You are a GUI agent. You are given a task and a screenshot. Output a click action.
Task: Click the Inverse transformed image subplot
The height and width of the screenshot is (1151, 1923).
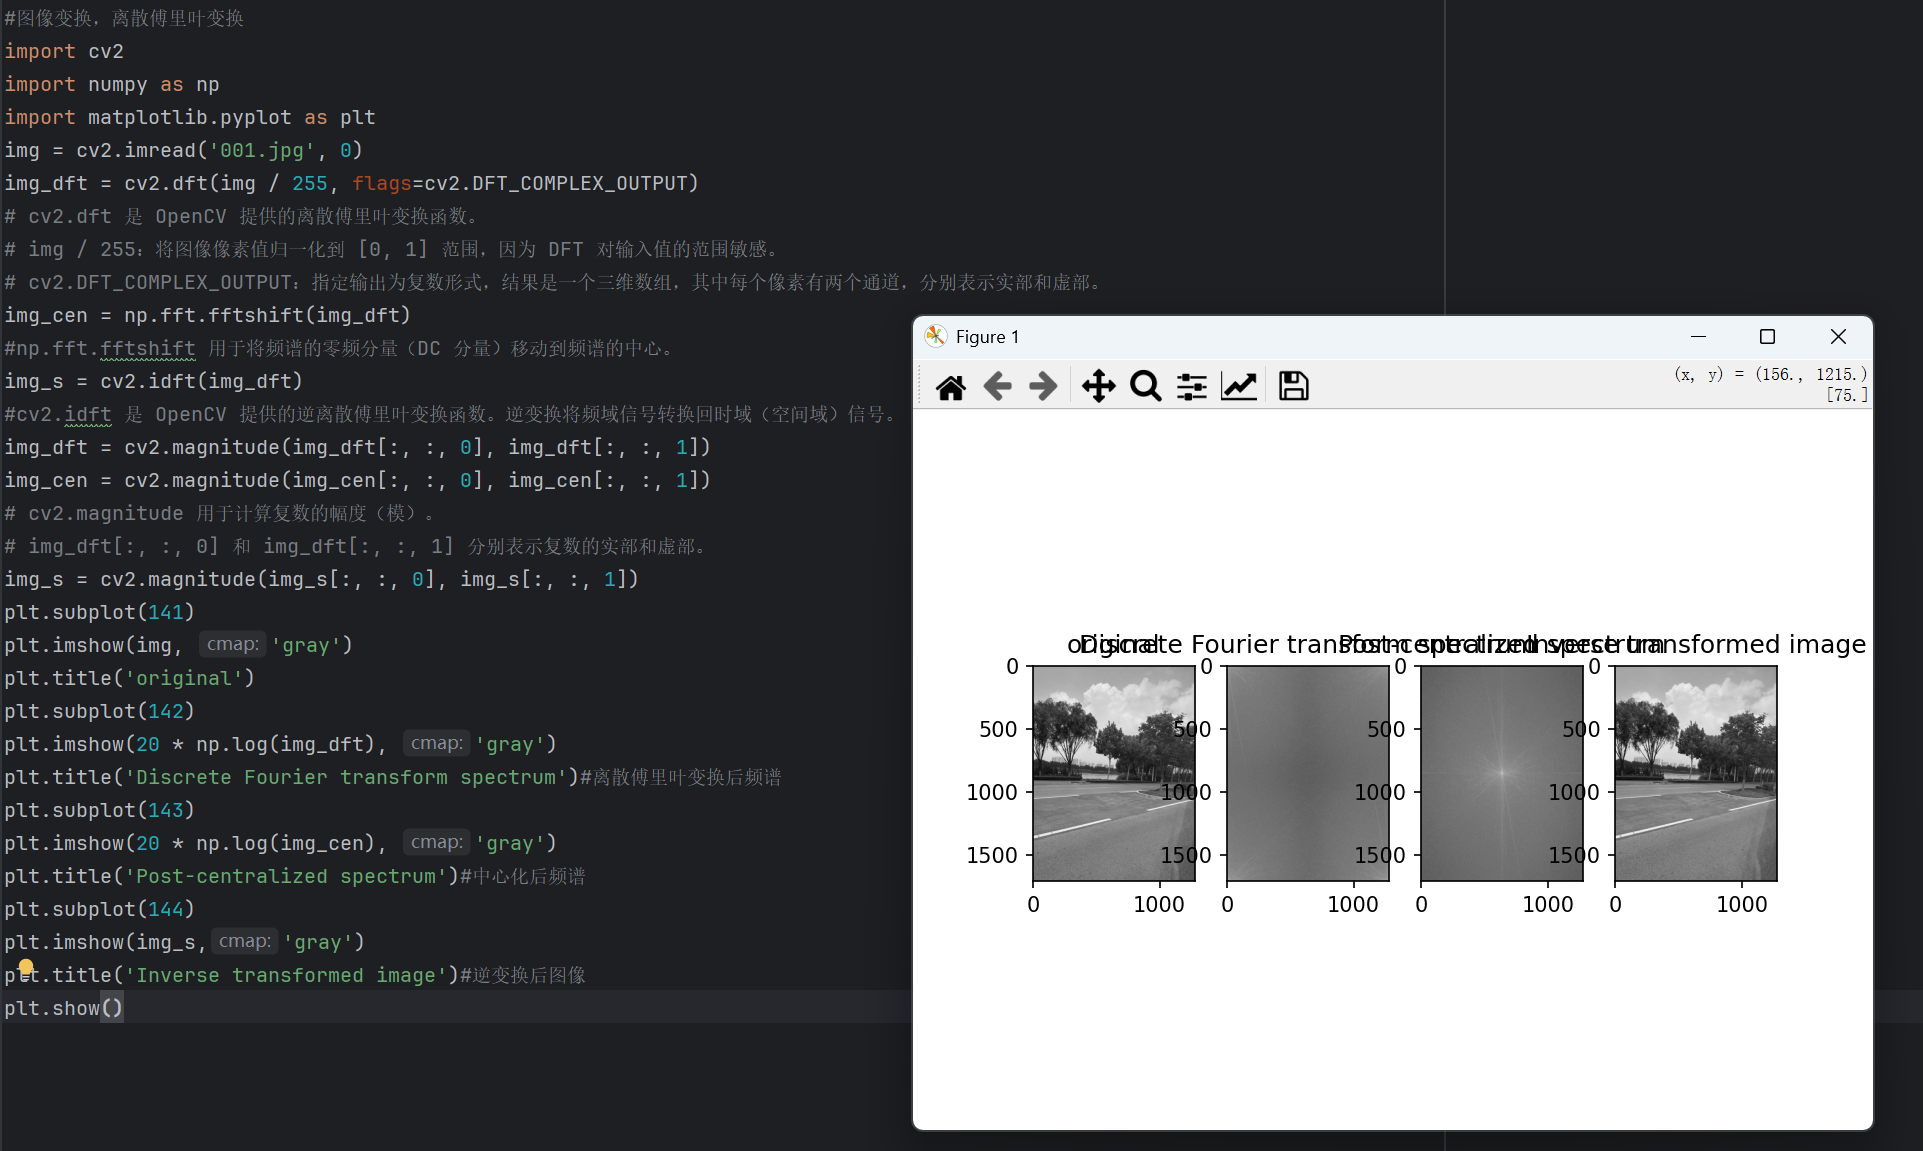pyautogui.click(x=1696, y=773)
